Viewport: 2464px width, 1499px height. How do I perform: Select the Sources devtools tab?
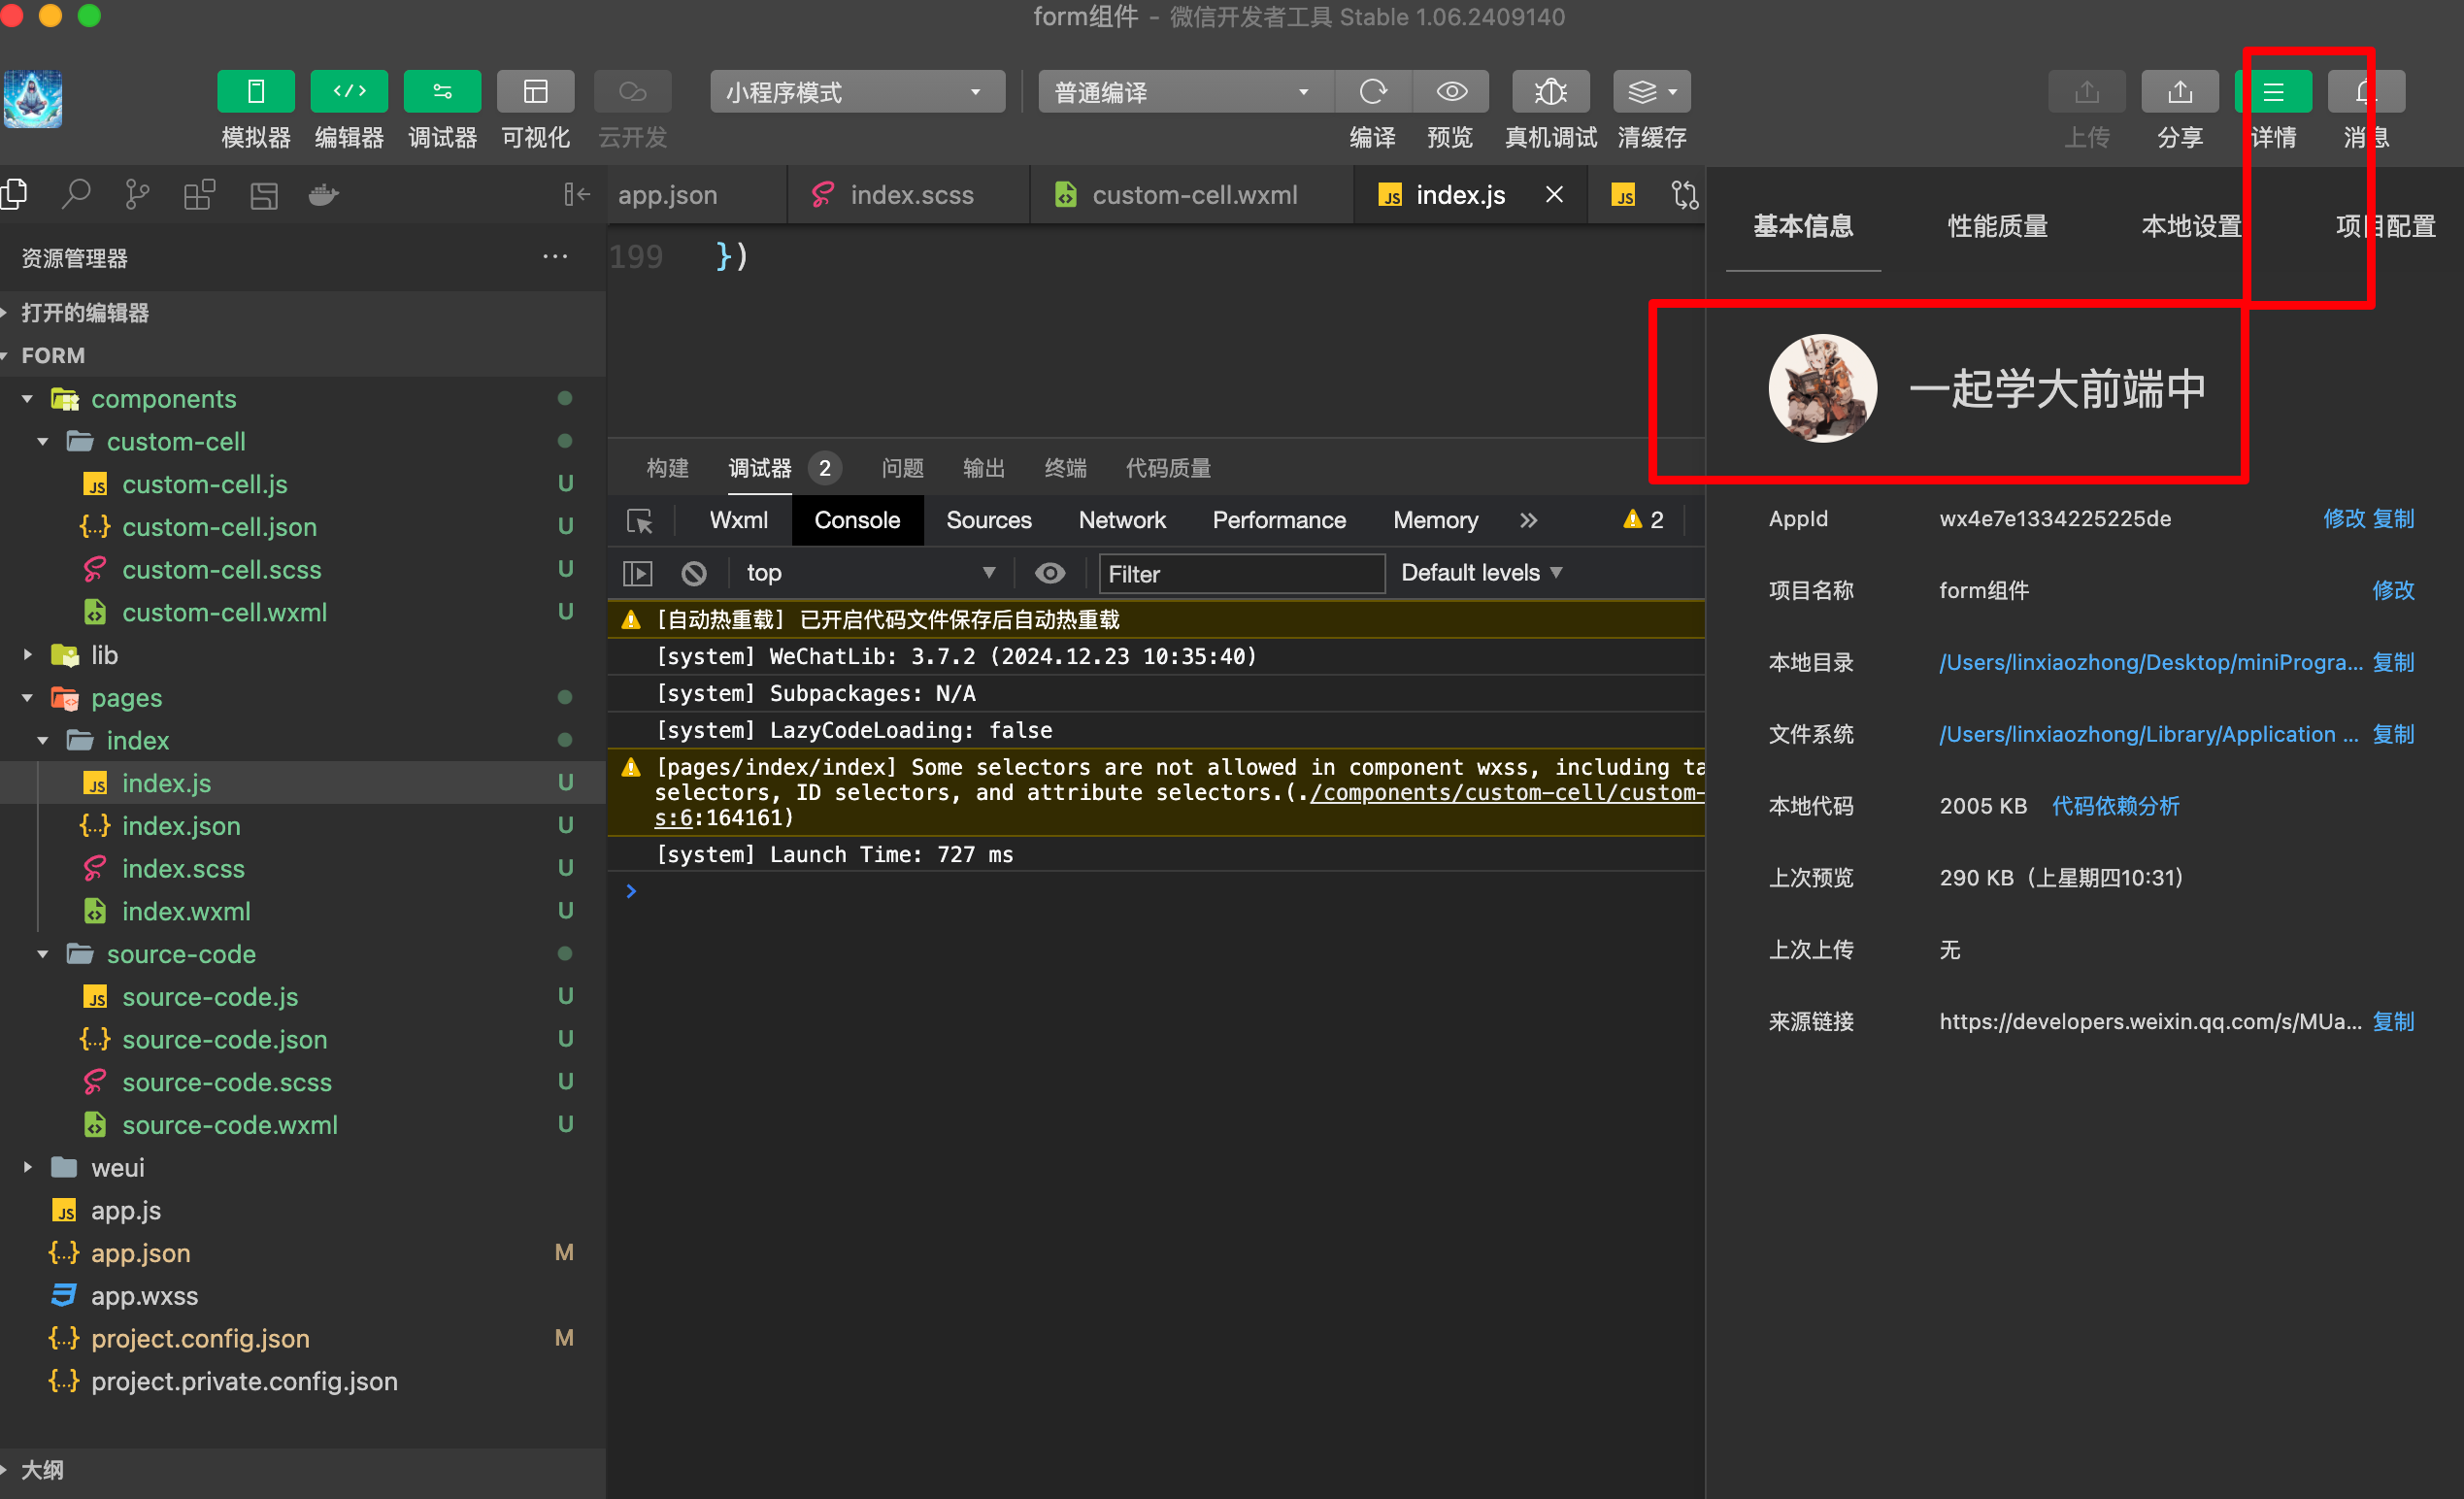989,520
